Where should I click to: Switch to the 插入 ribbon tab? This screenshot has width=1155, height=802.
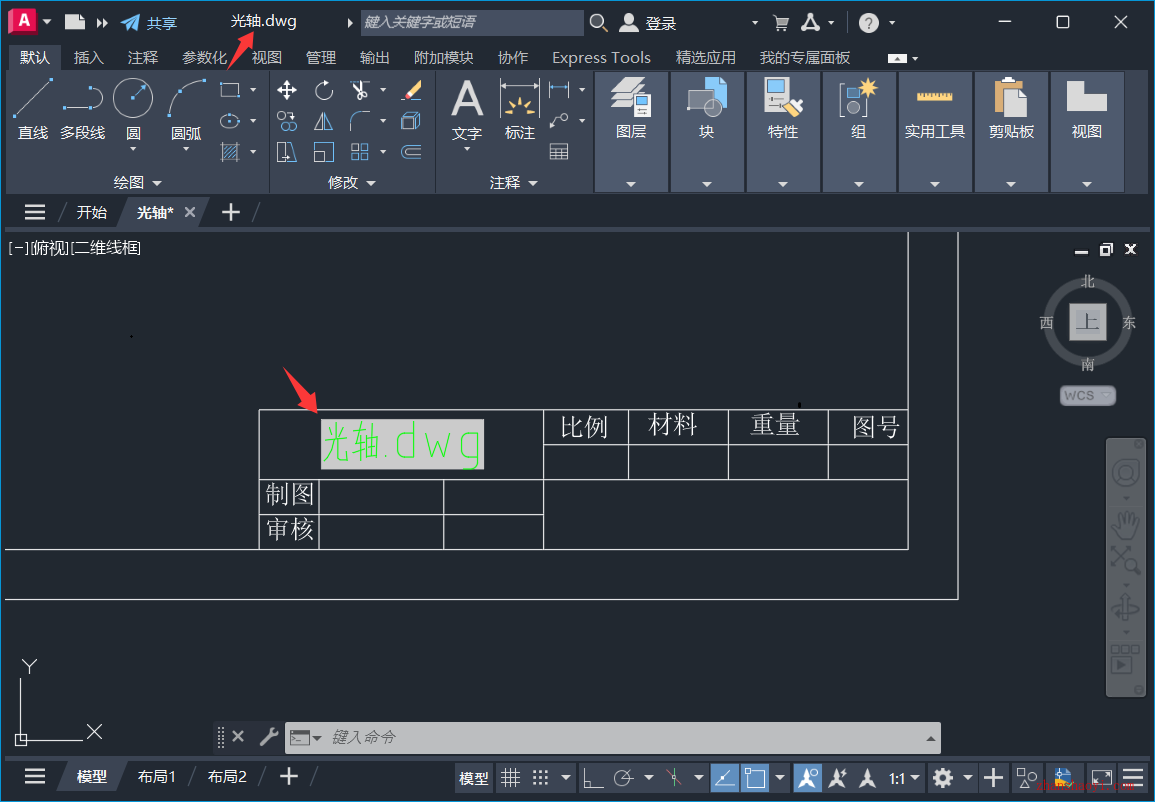click(88, 57)
